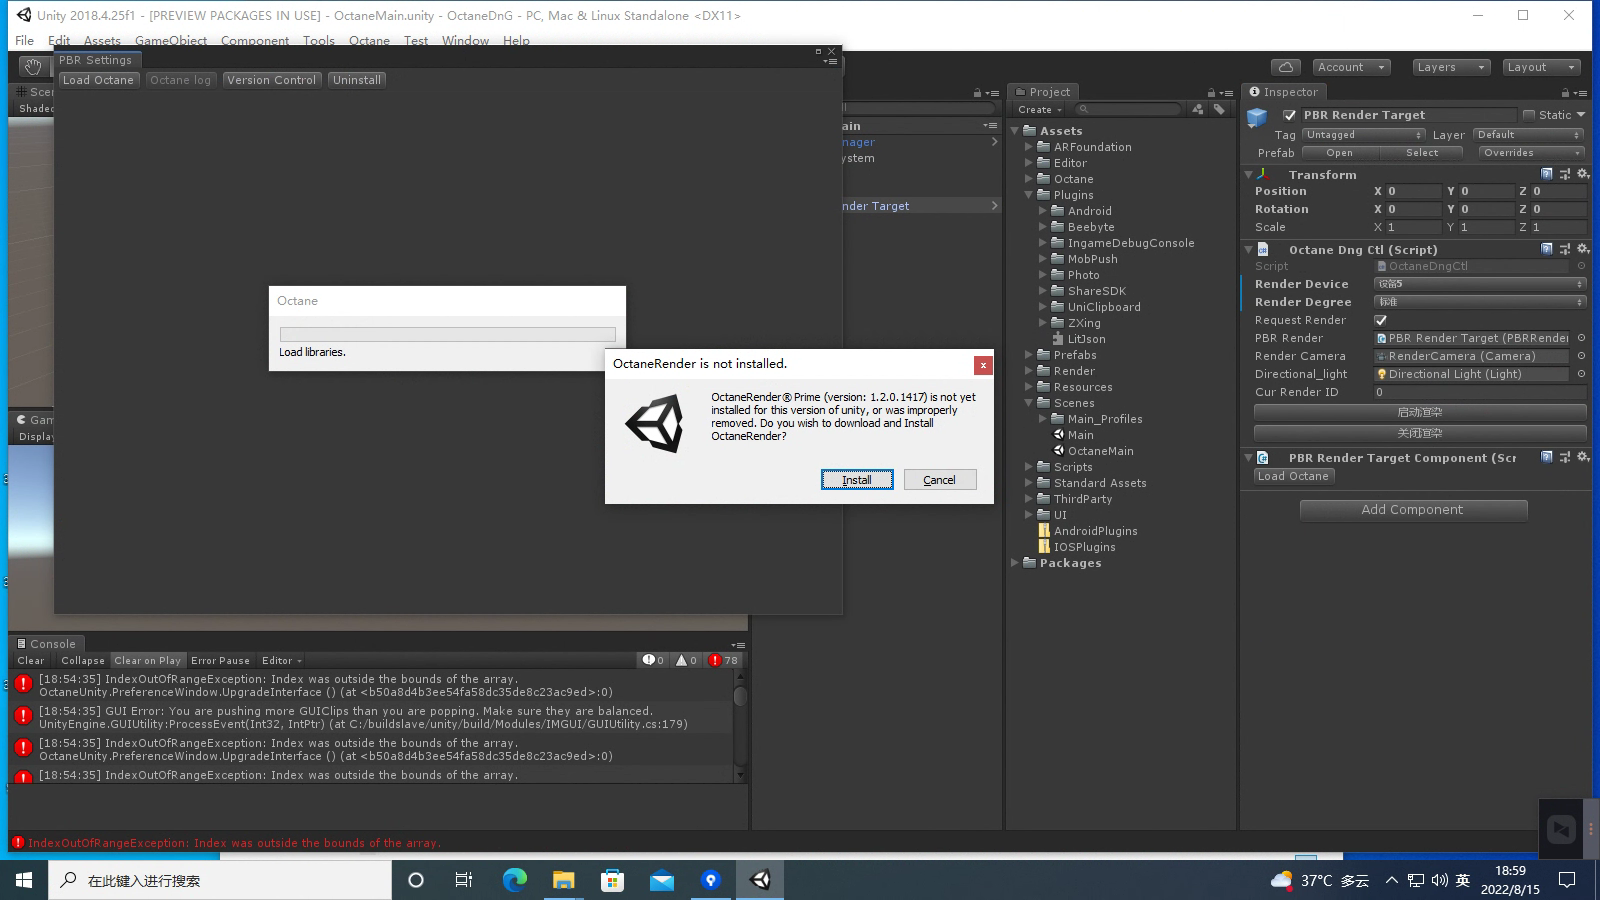Open the prefab Overrides dropdown
This screenshot has height=900, width=1600.
(x=1531, y=153)
